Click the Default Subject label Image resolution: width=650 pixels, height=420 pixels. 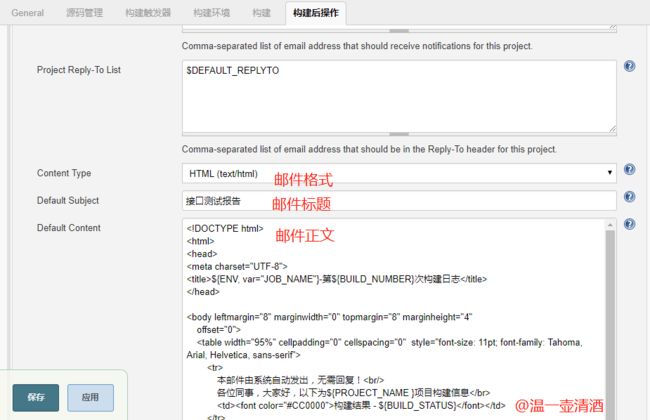pyautogui.click(x=68, y=200)
